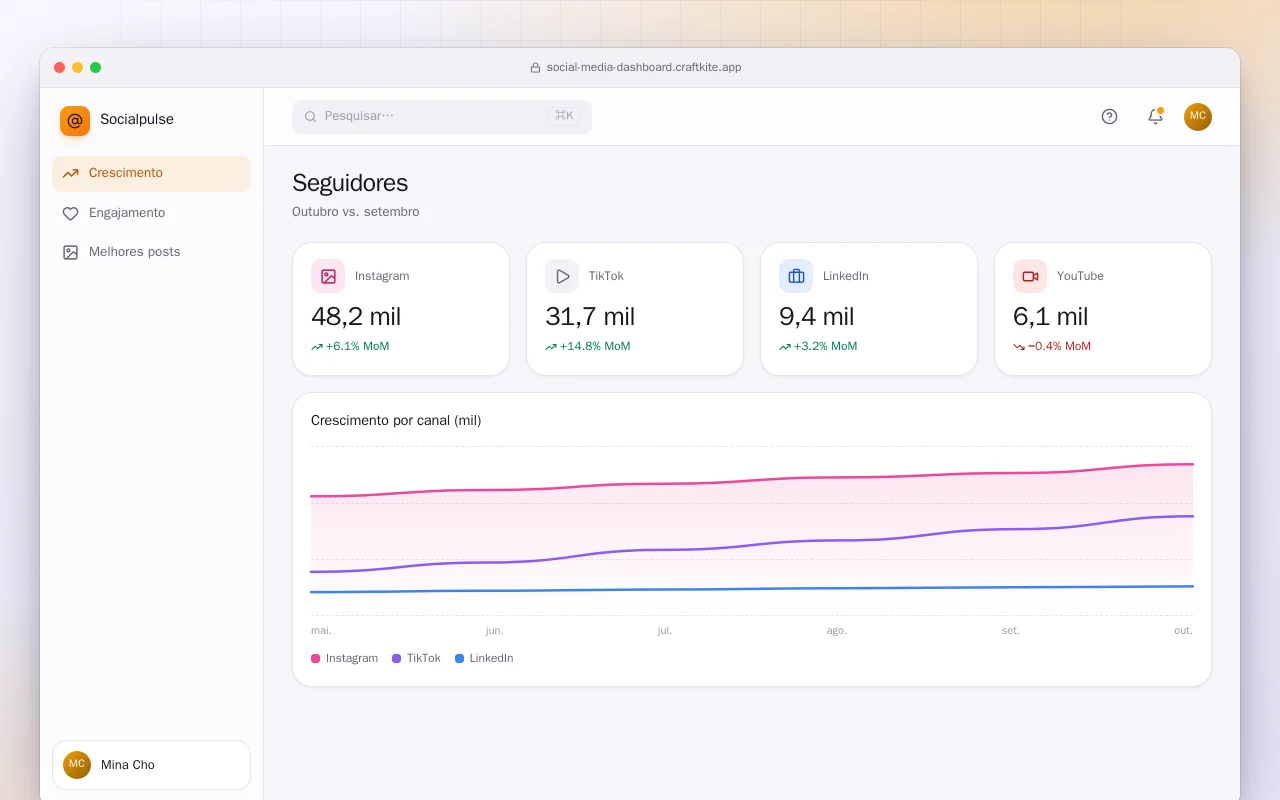1280x800 pixels.
Task: Toggle the LinkedIn legend entry
Action: [484, 659]
